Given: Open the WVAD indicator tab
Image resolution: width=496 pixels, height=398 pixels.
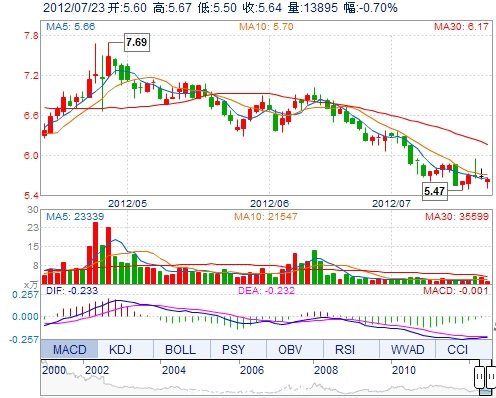Looking at the screenshot, I should tap(407, 349).
